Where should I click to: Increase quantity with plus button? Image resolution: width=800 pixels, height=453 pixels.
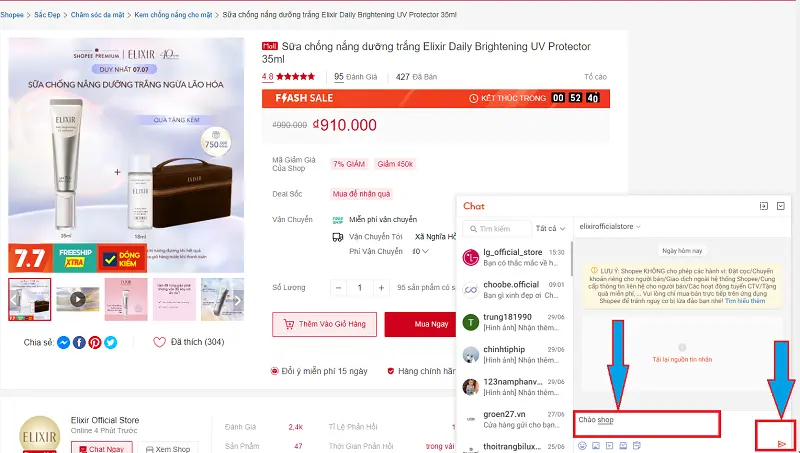click(x=381, y=288)
